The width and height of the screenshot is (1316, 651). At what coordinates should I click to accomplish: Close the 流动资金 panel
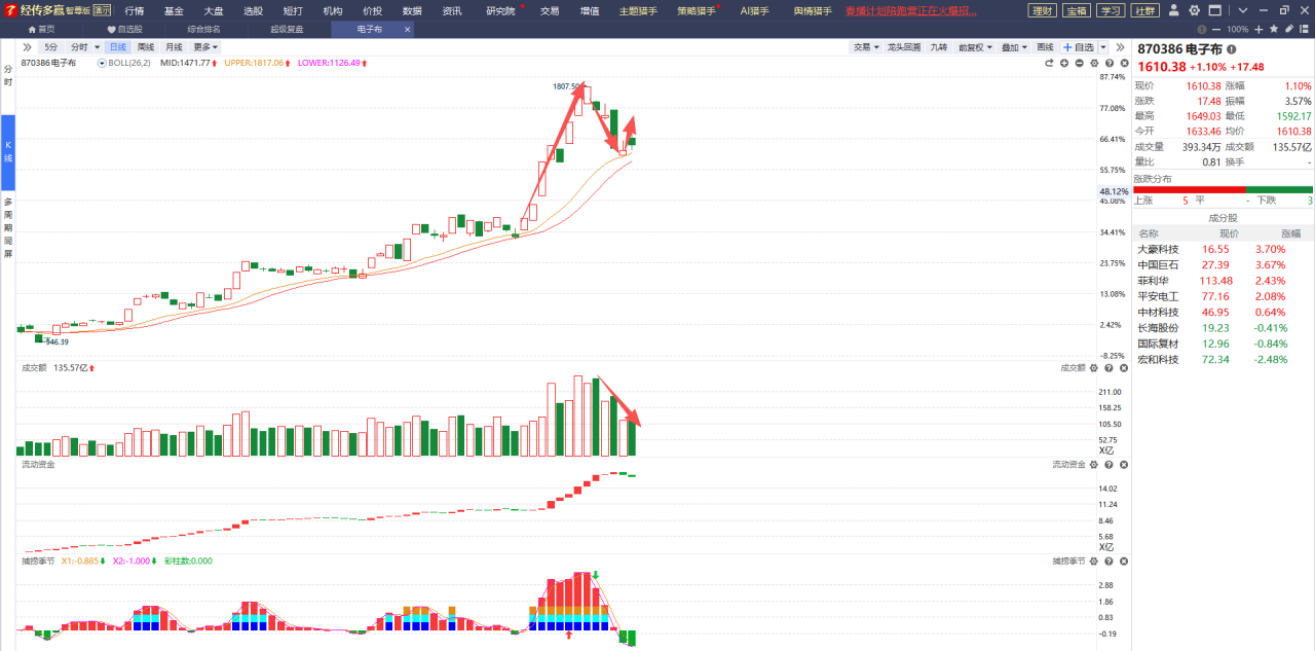coord(1124,464)
